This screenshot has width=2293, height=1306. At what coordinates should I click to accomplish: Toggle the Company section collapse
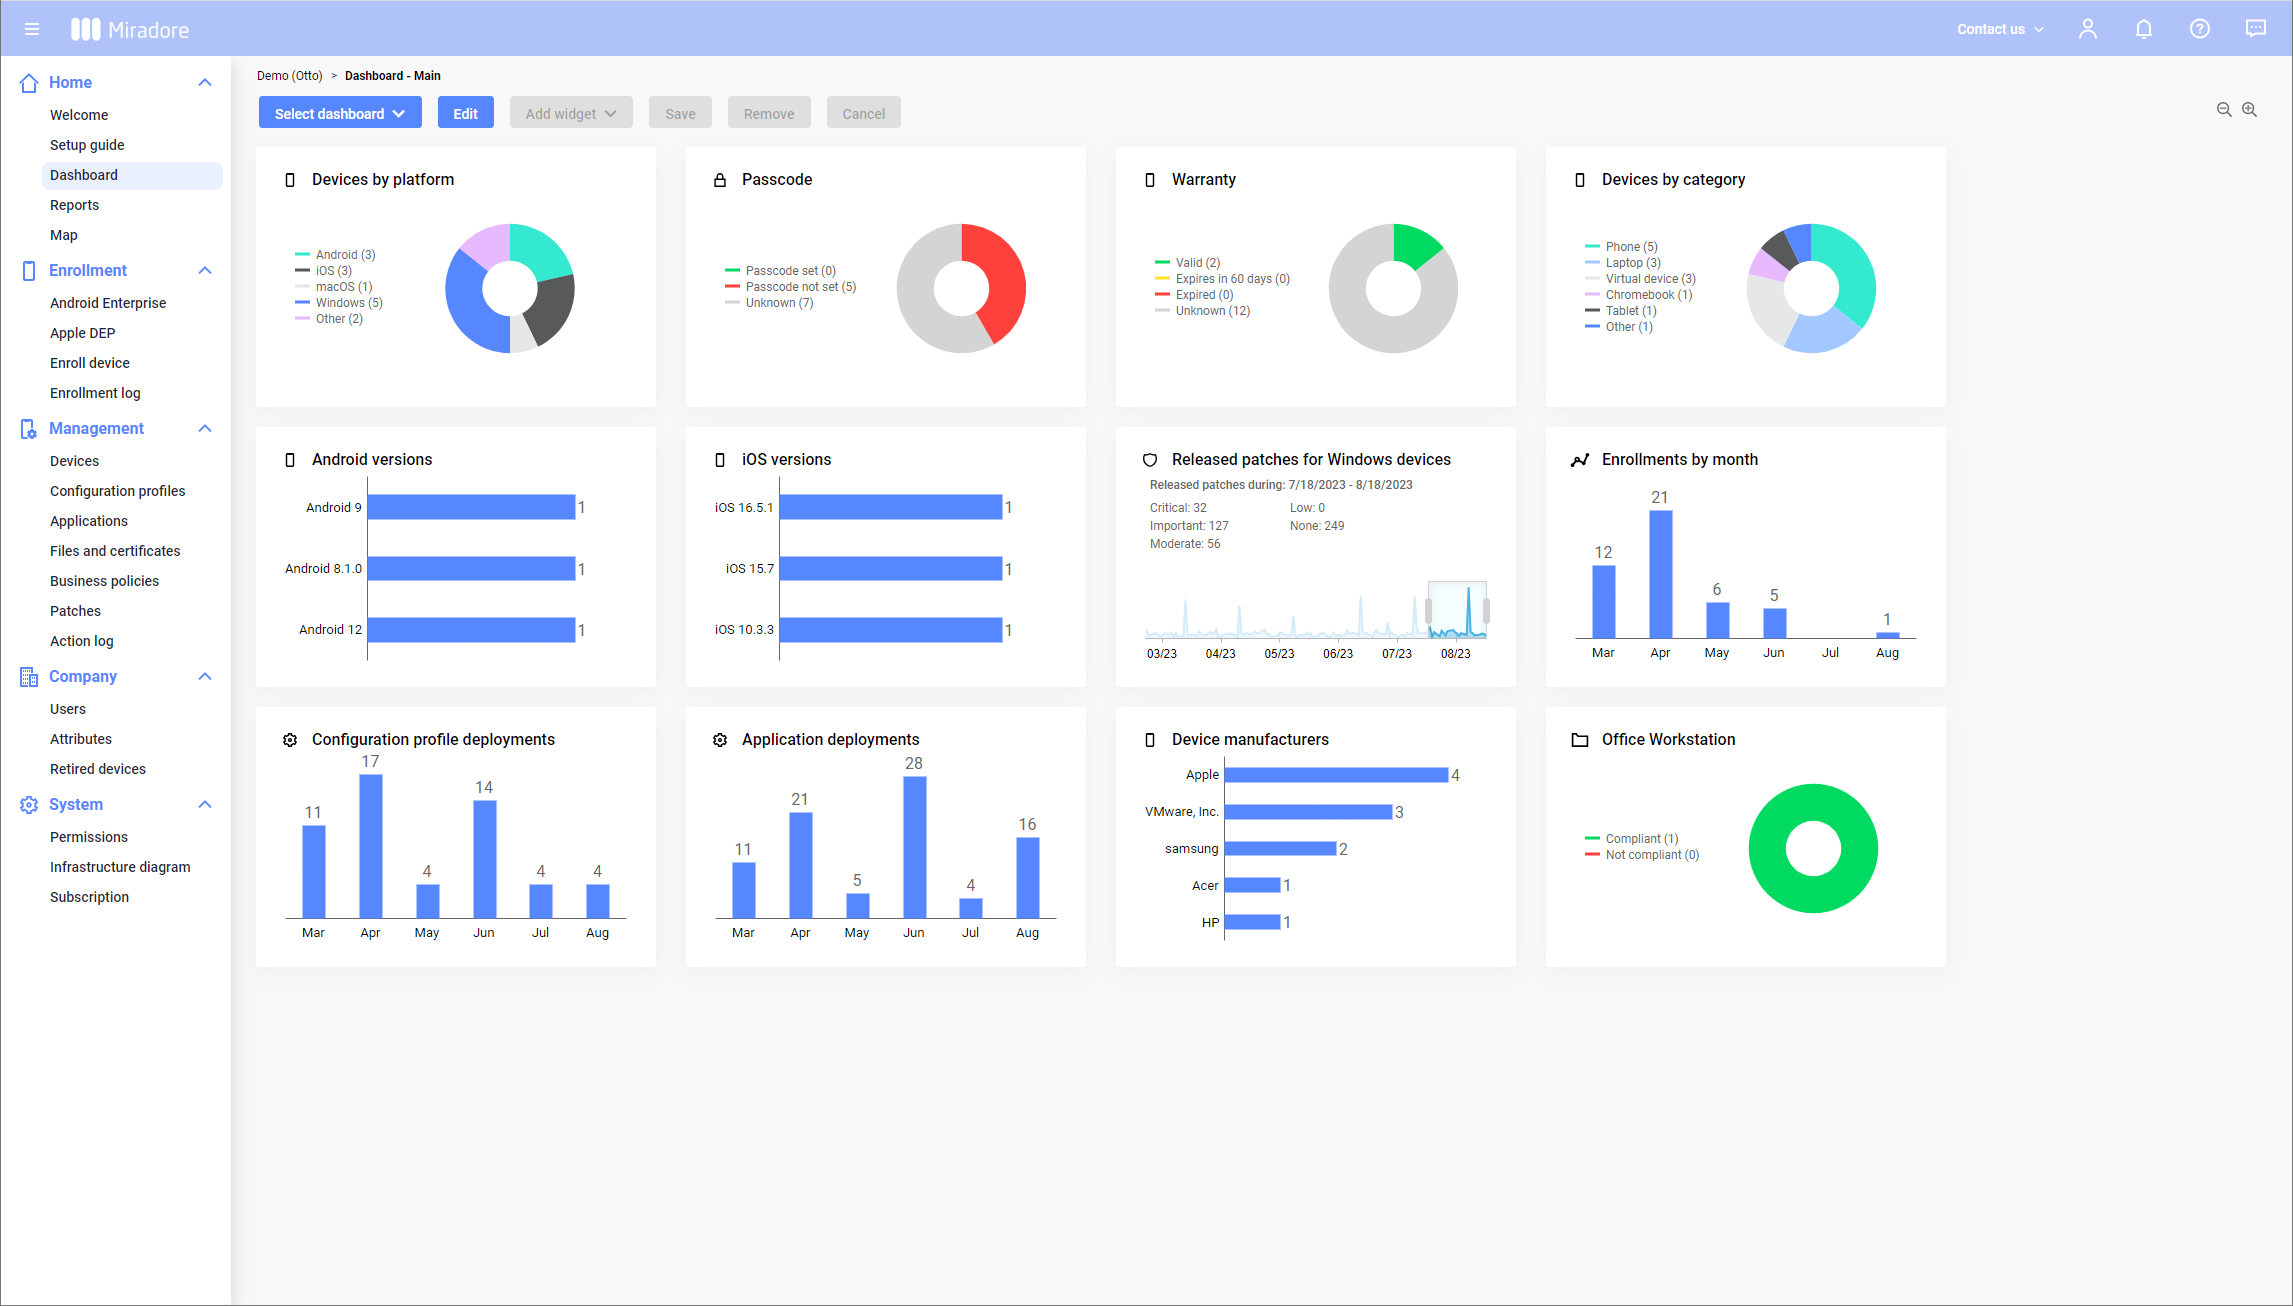pos(205,676)
